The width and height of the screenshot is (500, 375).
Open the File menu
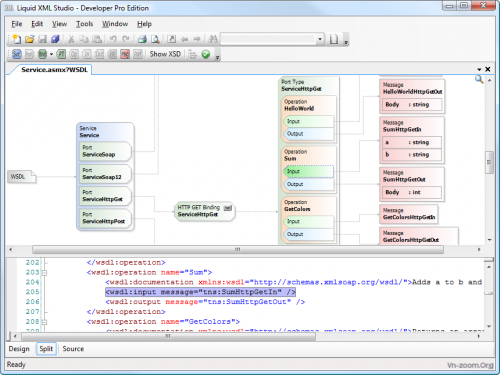[x=17, y=24]
